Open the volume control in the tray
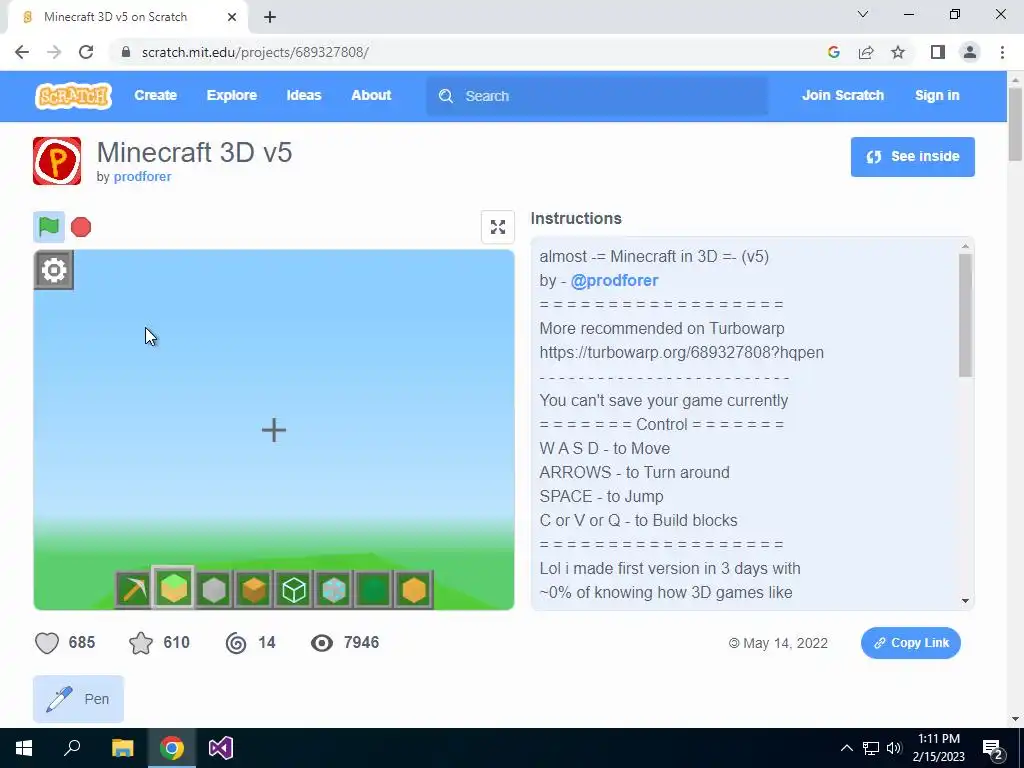Viewport: 1024px width, 768px height. (894, 748)
